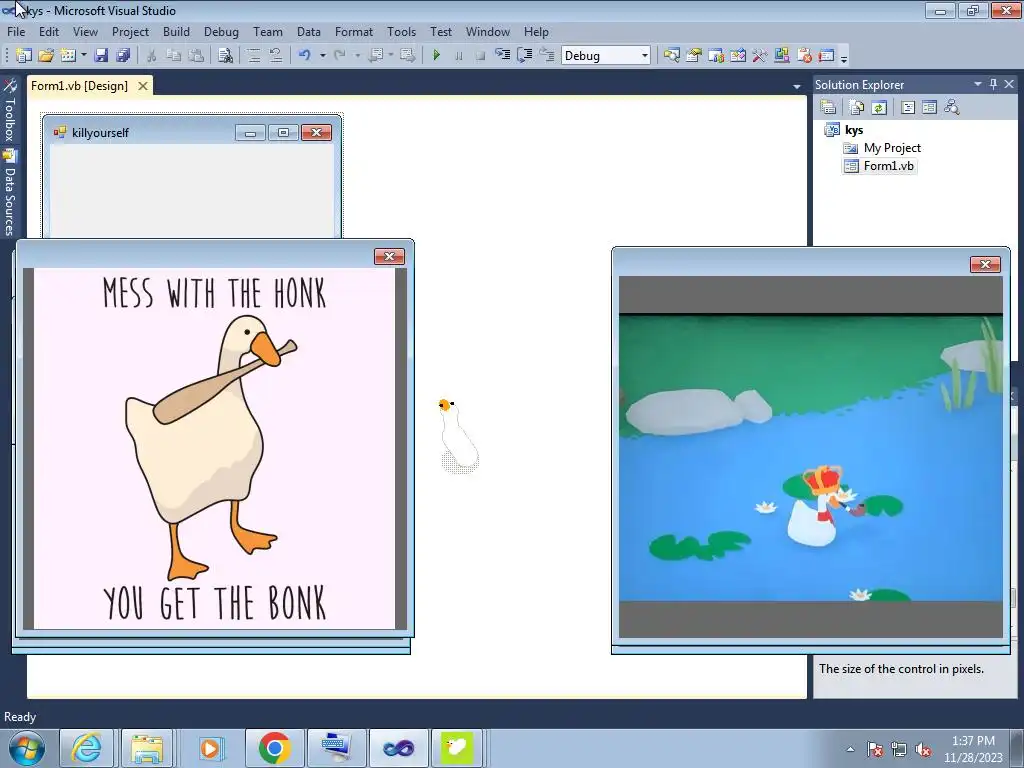
Task: Open the Format menu
Action: (x=354, y=31)
